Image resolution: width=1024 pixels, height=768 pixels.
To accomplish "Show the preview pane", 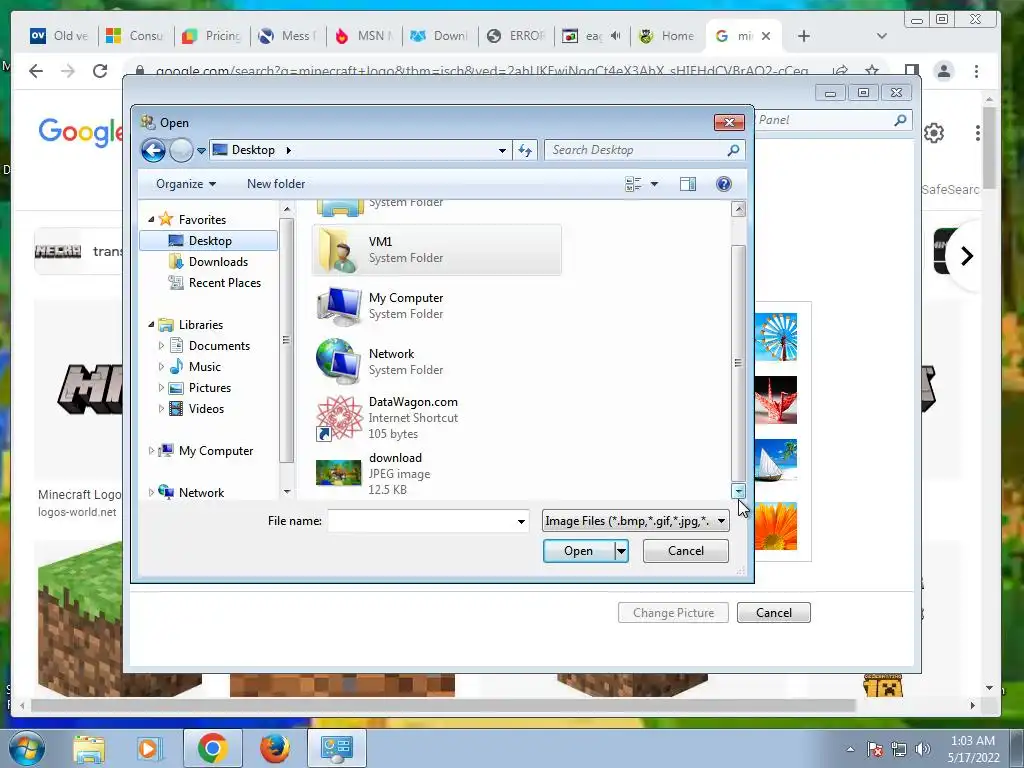I will 688,184.
